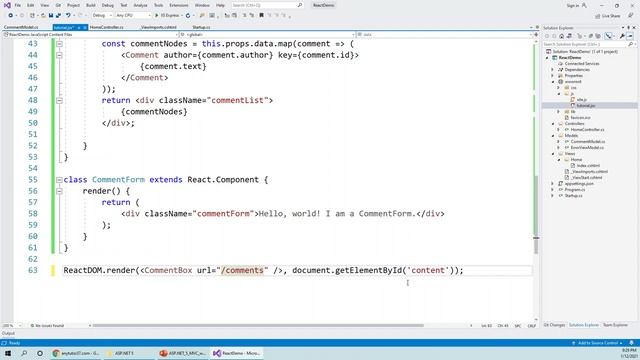Click the Sign in link
Screen dimensions: 640x360
click(x=573, y=5)
